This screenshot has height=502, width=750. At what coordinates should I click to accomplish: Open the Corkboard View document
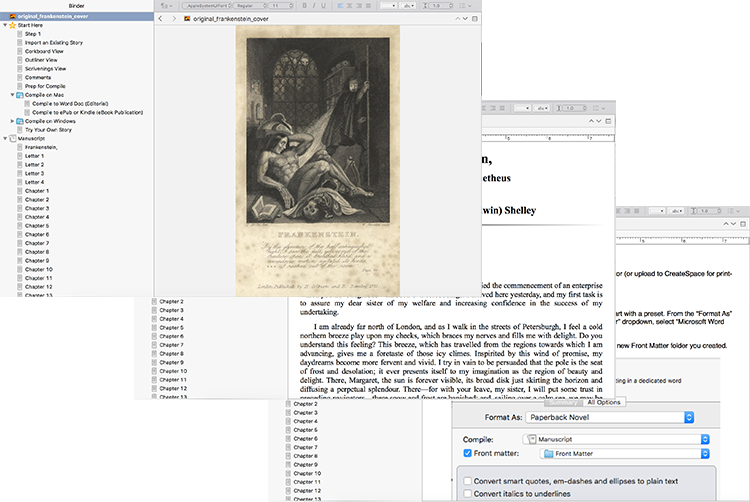pyautogui.click(x=44, y=51)
